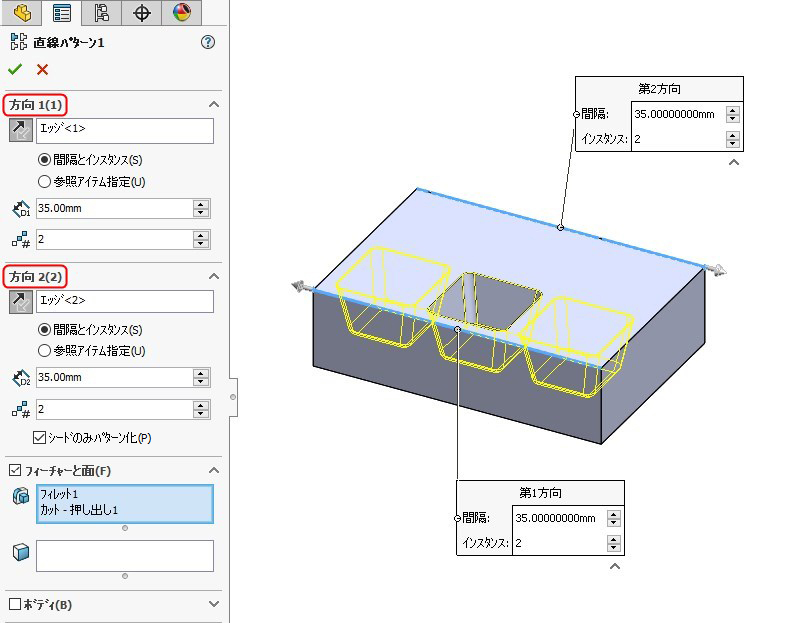
Task: Uncheck シードのみパターン化(P) checkbox
Action: point(40,438)
